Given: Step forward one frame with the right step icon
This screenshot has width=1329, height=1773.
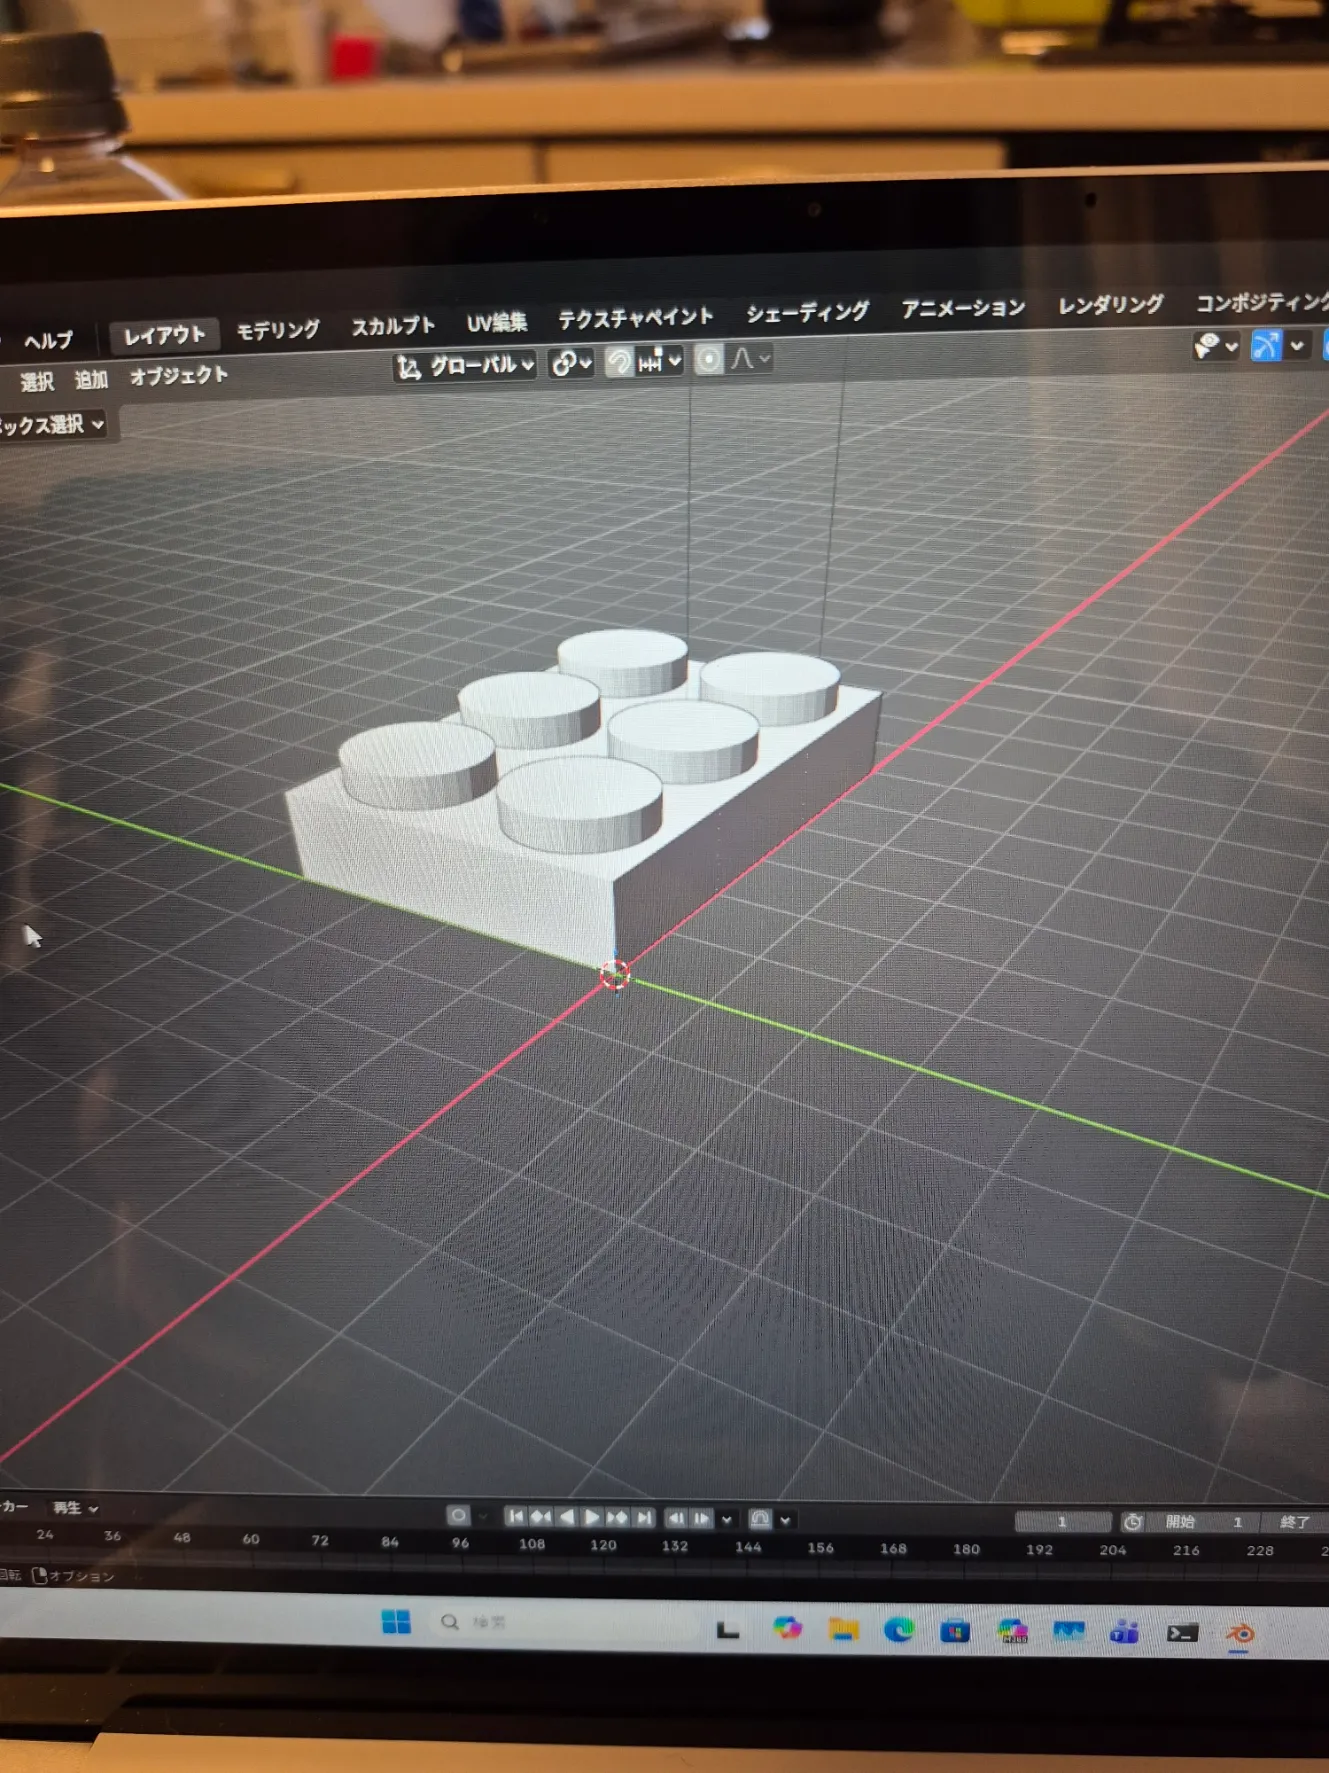Looking at the screenshot, I should click(702, 1519).
